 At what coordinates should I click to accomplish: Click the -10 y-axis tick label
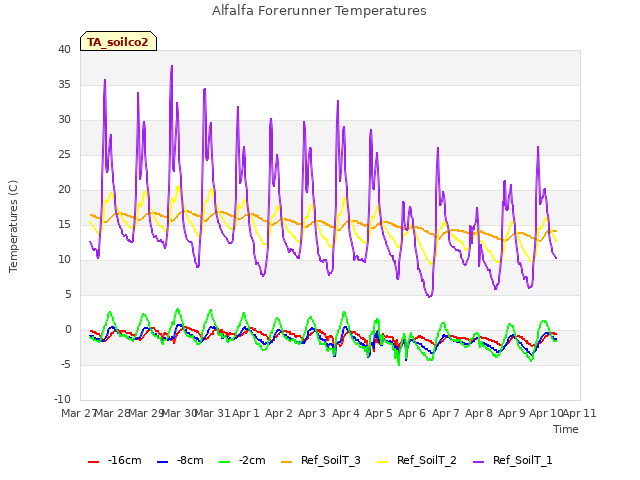(x=62, y=400)
